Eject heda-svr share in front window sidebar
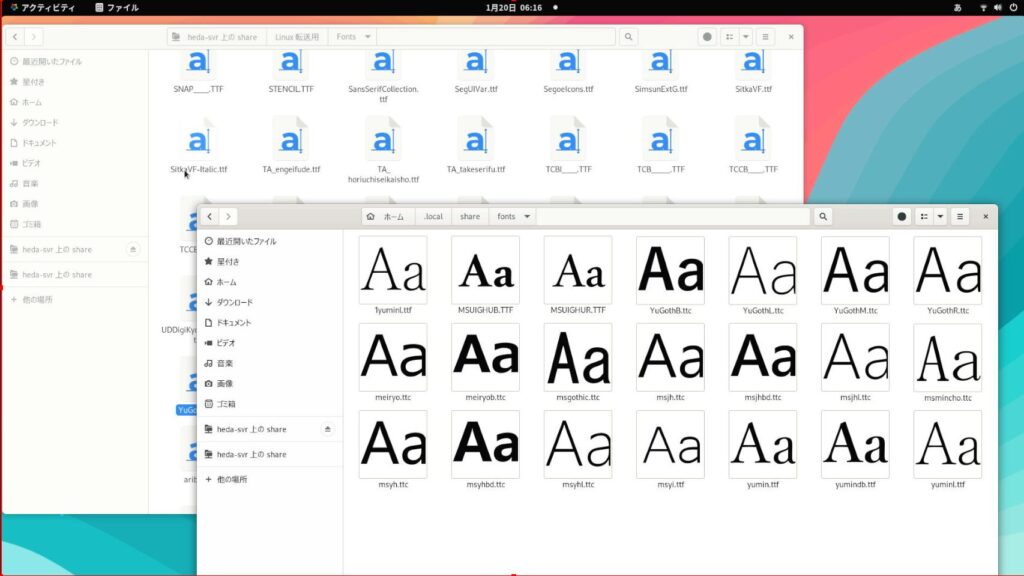The width and height of the screenshot is (1024, 576). [x=327, y=429]
